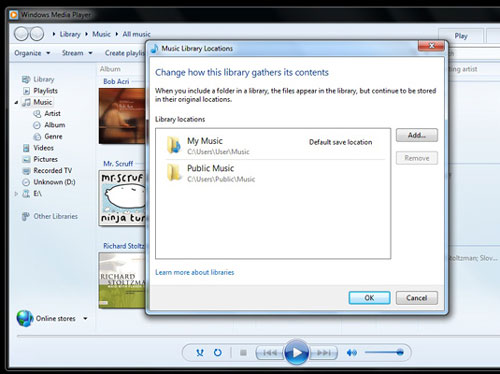Screen dimensions: 500x374
Task: Go forward with the forward navigation arrow
Action: (x=37, y=34)
